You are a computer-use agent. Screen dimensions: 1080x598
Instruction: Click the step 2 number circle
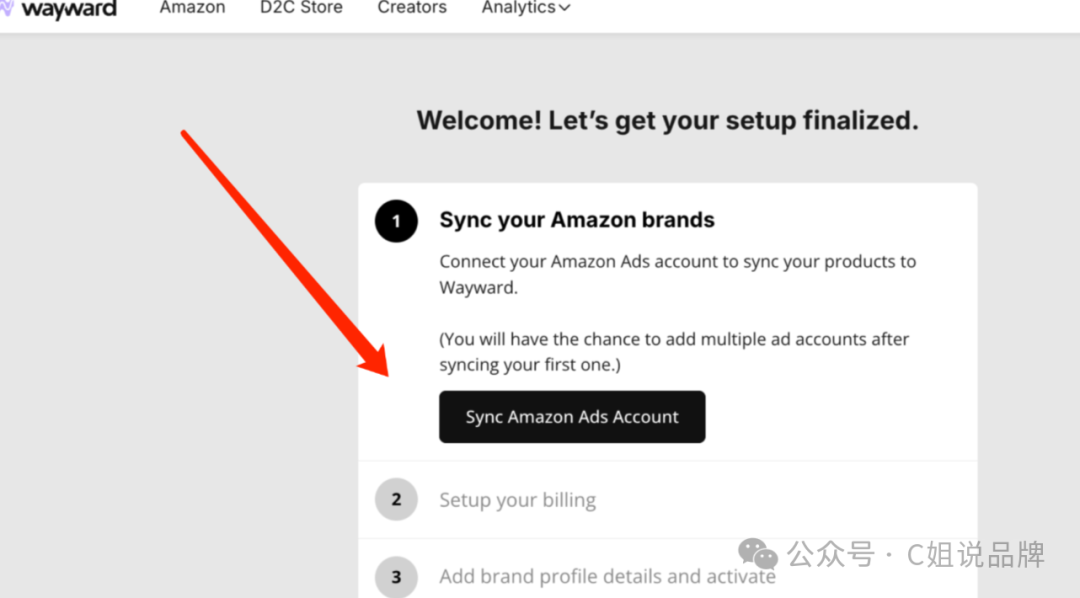click(396, 499)
